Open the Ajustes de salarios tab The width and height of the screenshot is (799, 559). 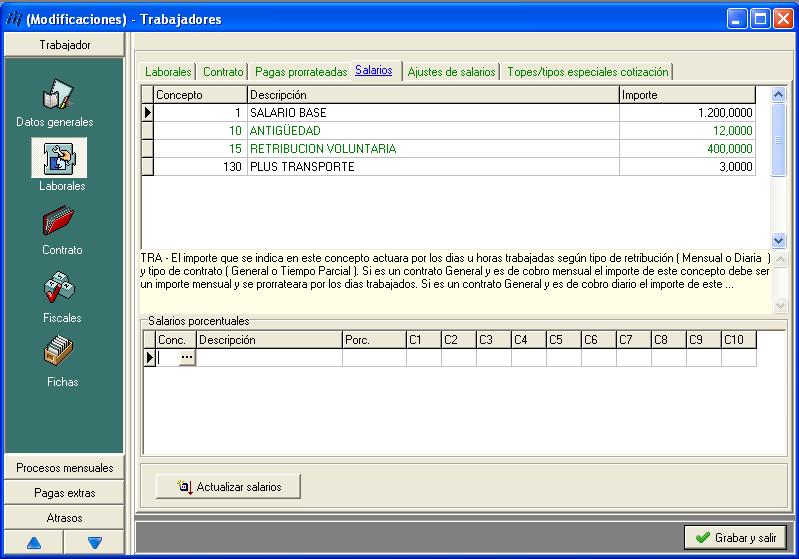click(x=451, y=72)
